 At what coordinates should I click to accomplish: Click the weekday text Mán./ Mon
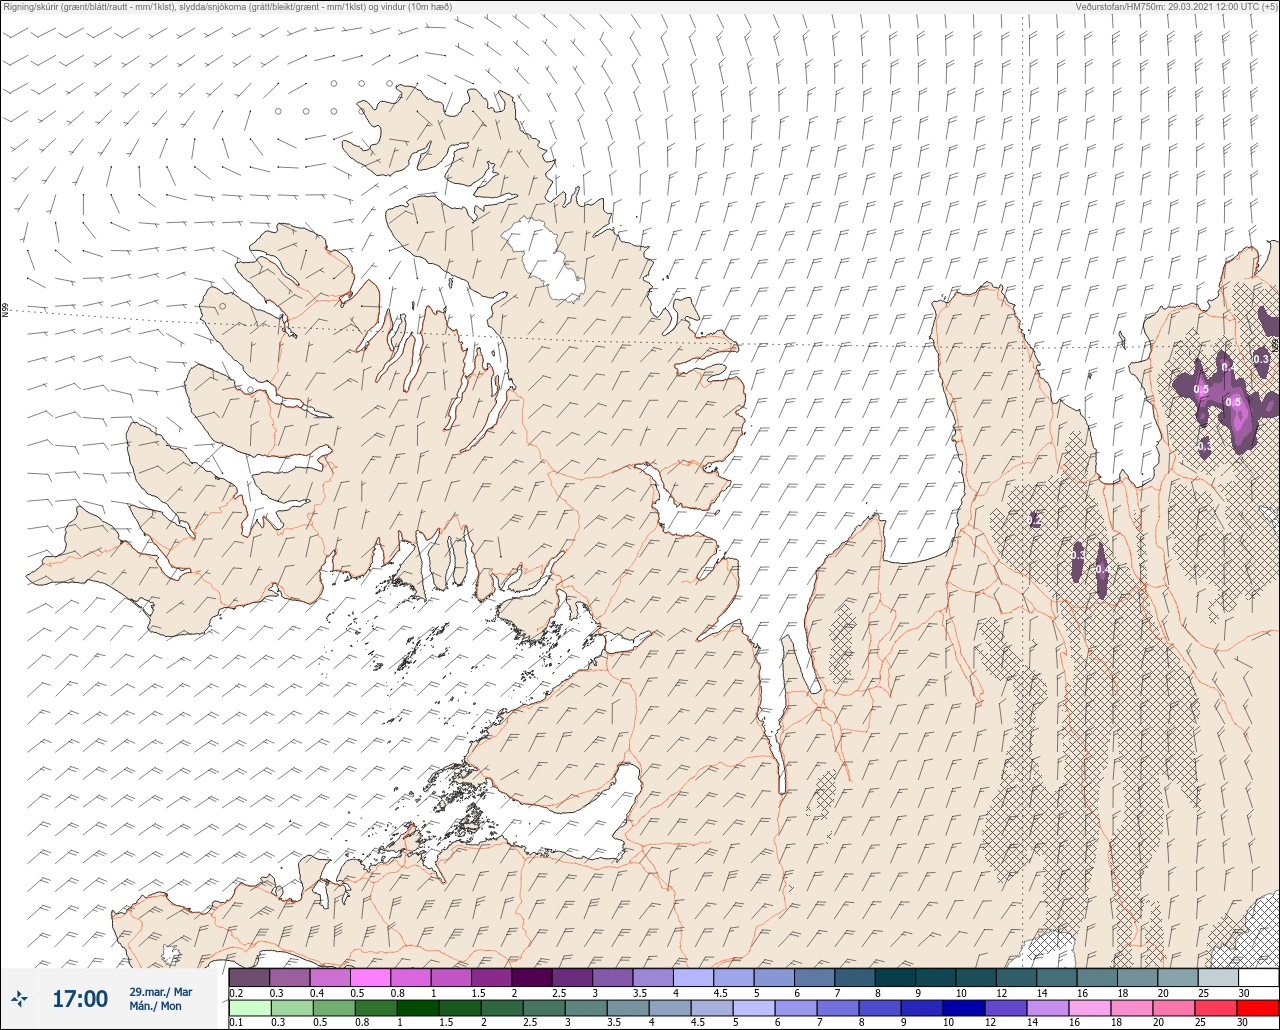coord(156,1006)
